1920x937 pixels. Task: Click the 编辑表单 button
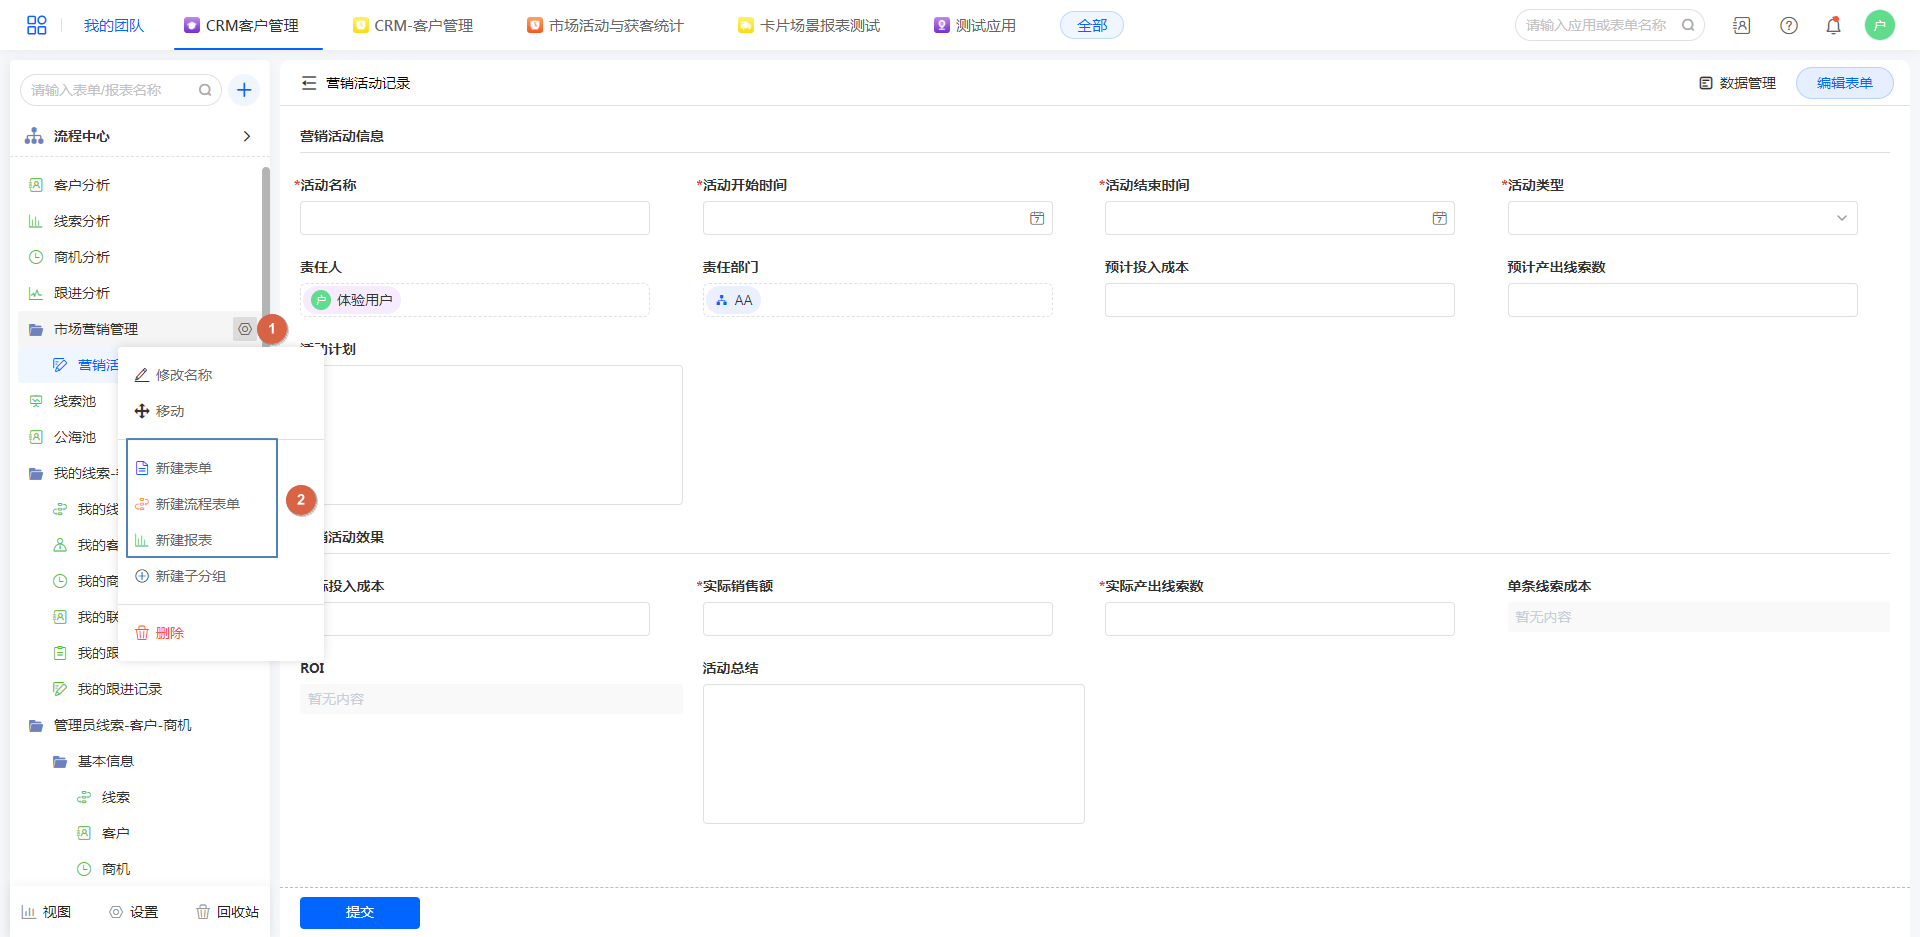pyautogui.click(x=1844, y=83)
